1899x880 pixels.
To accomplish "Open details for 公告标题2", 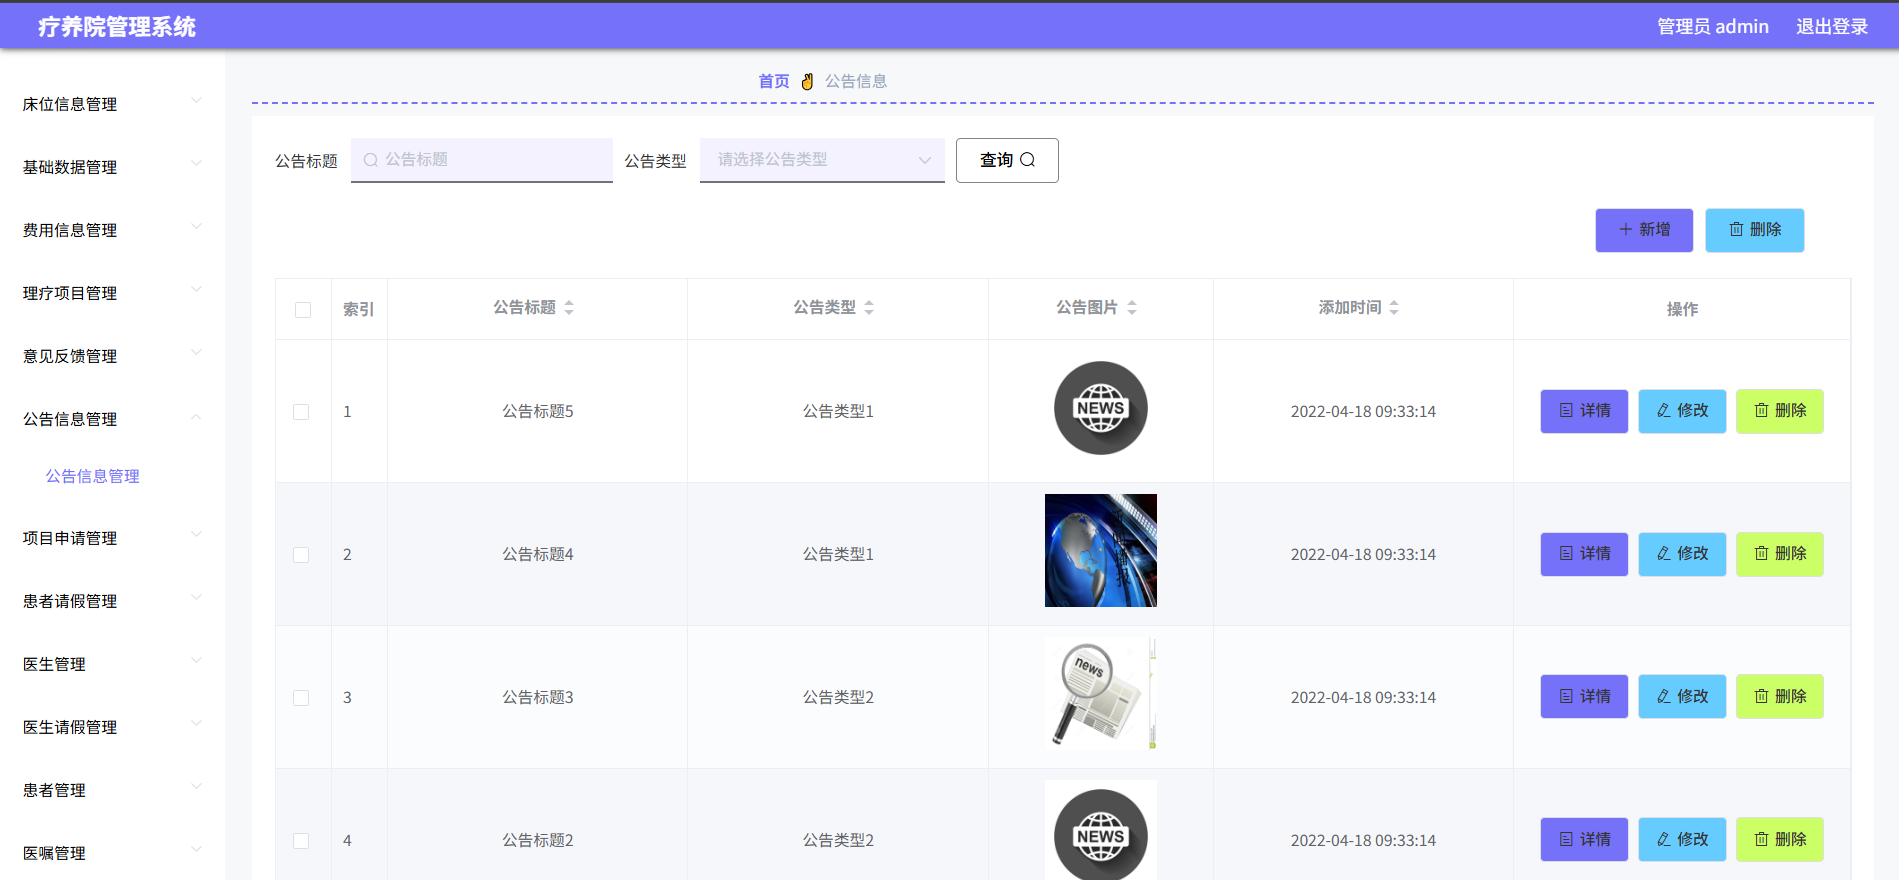I will [x=1584, y=840].
